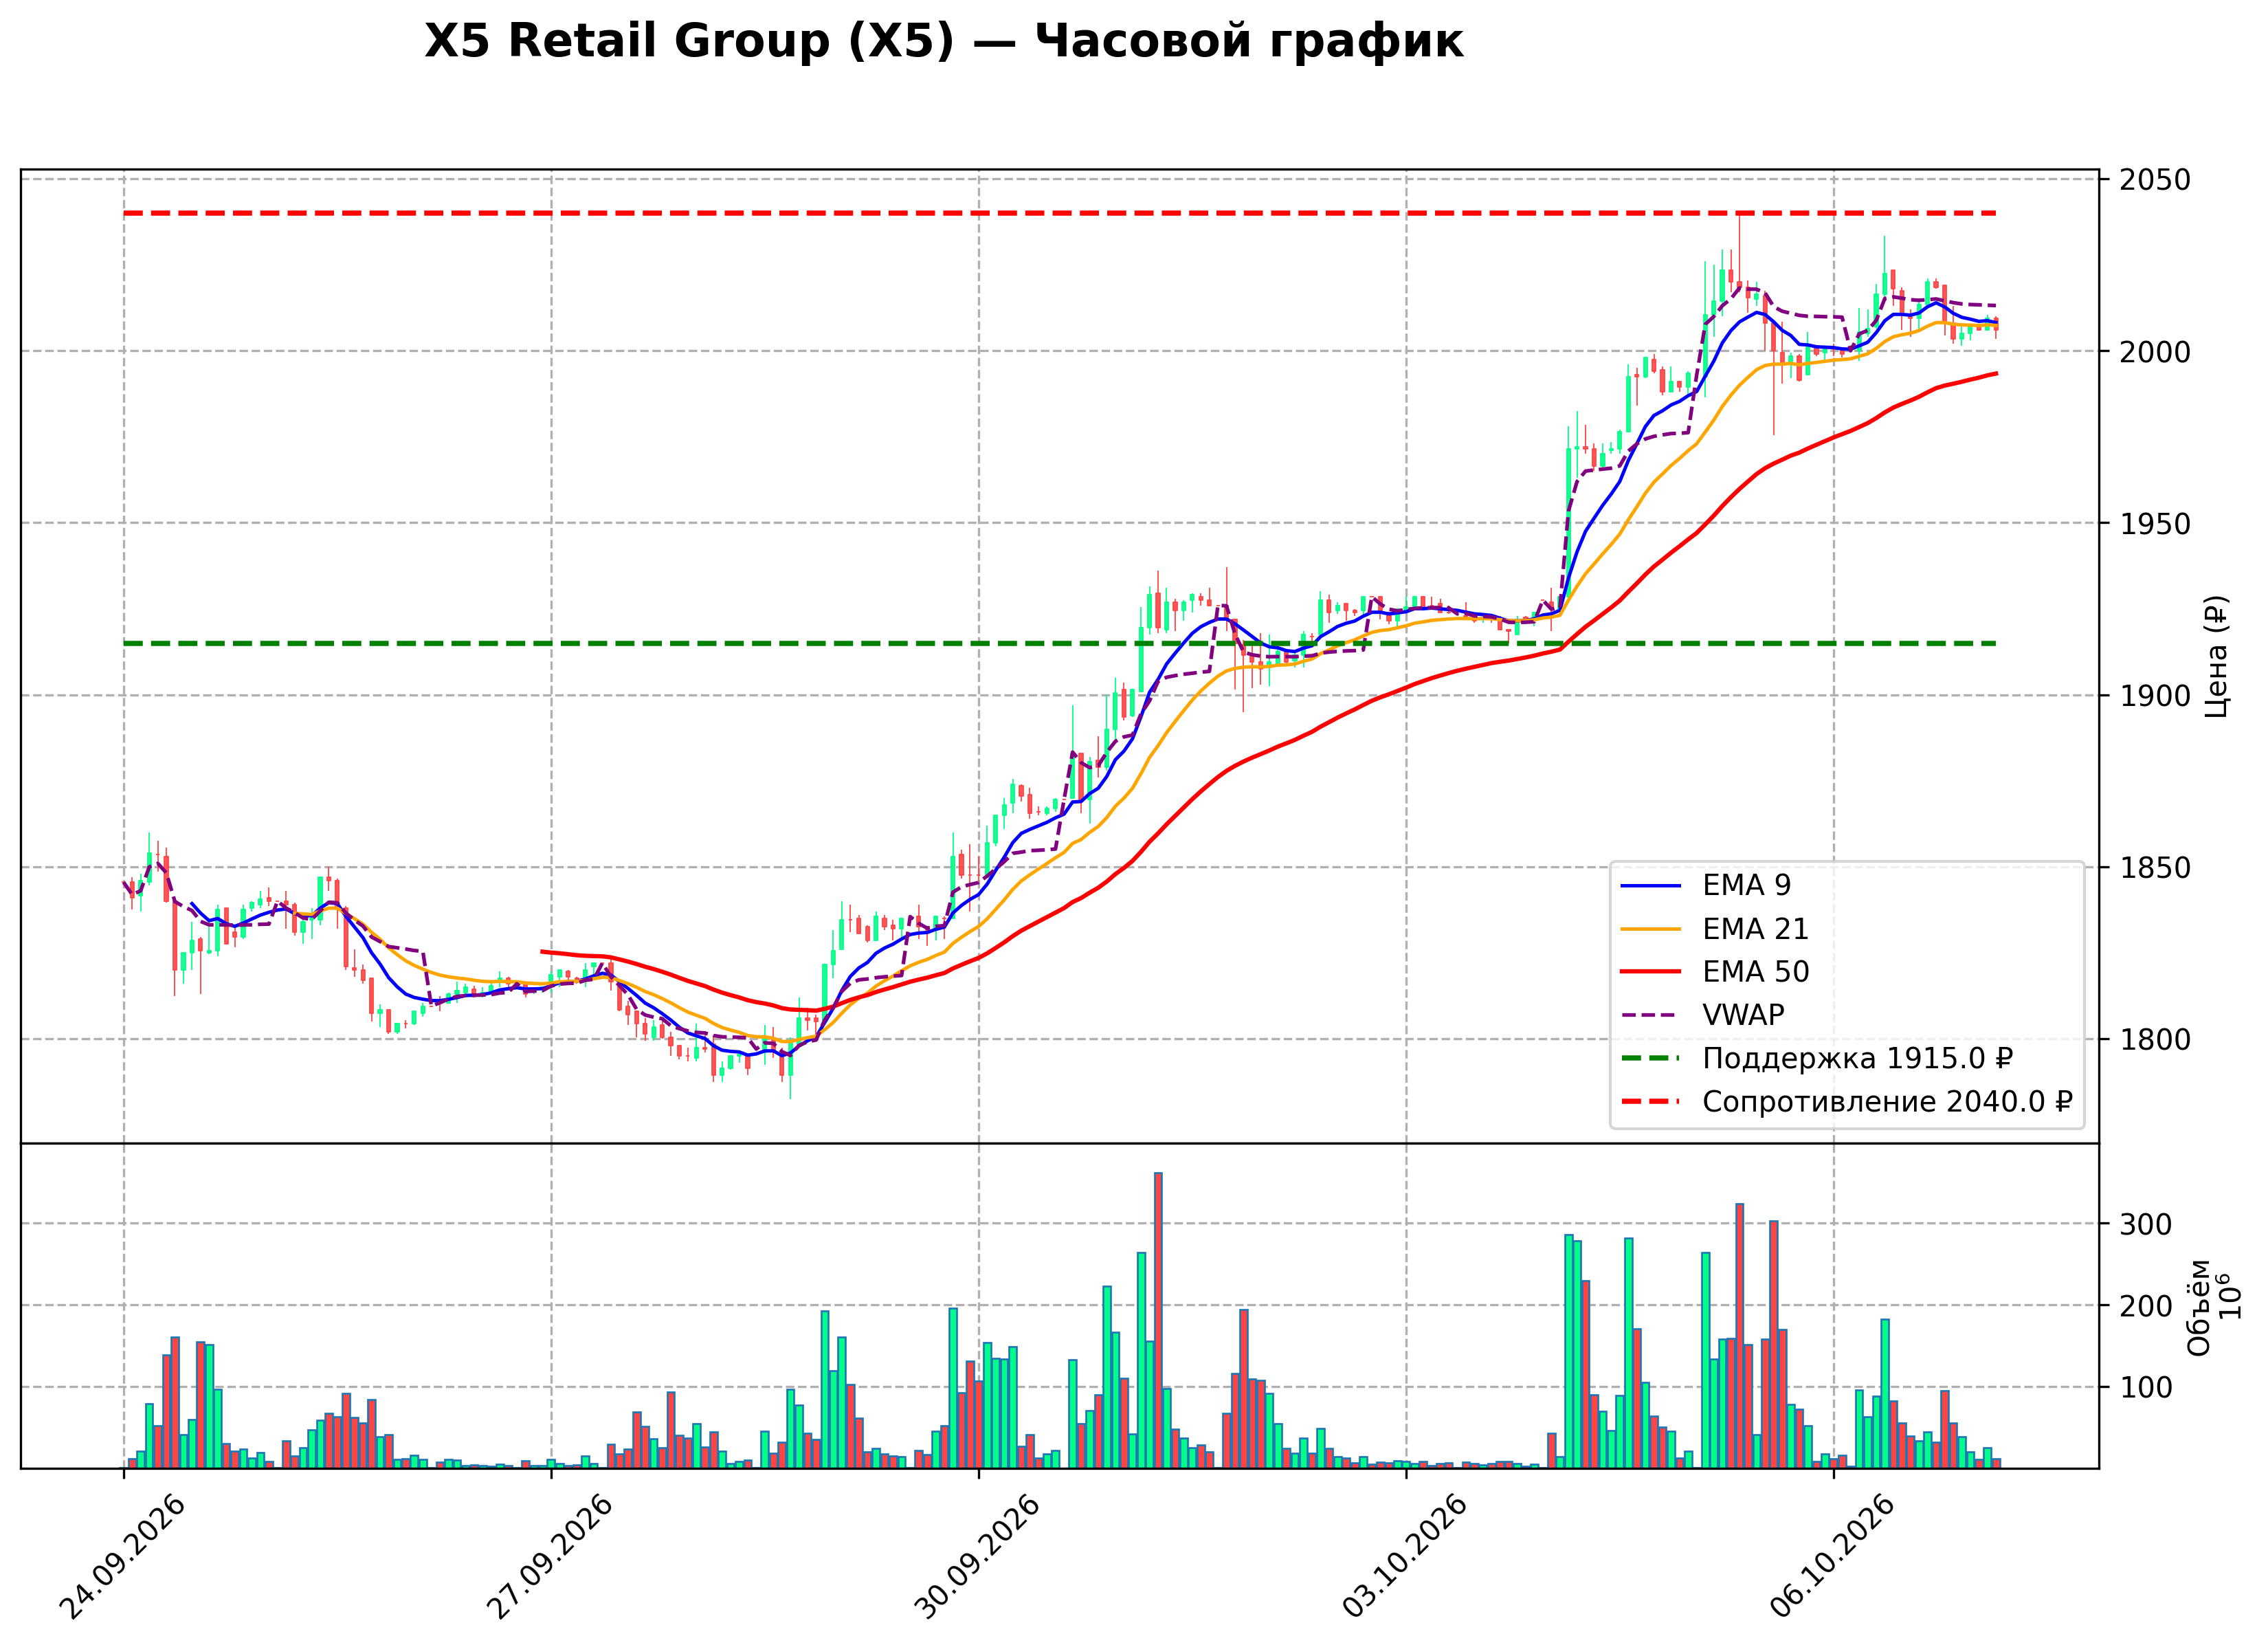Click the red solid EMA 50 legend line sample
The width and height of the screenshot is (2268, 1645).
tap(1650, 972)
